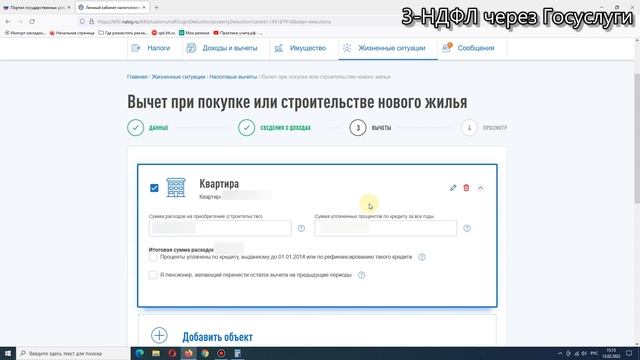Image resolution: width=640 pixels, height=360 pixels.
Task: Open Chrome from the taskbar
Action: (205, 353)
